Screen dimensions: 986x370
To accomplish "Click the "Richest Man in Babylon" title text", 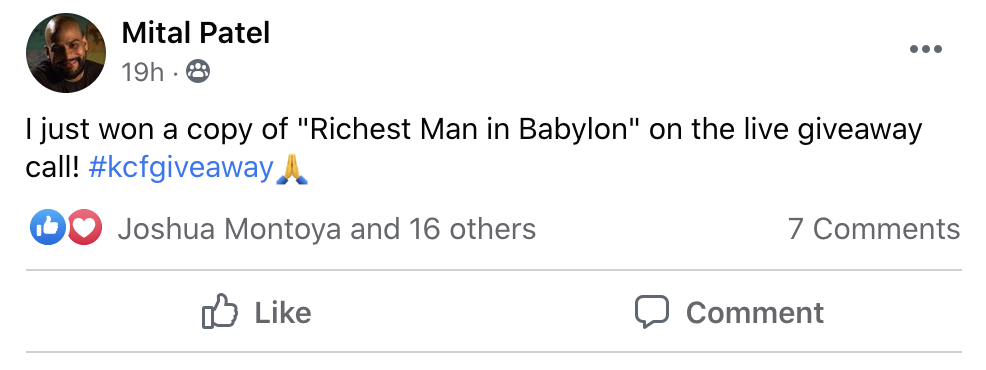I will tap(467, 130).
